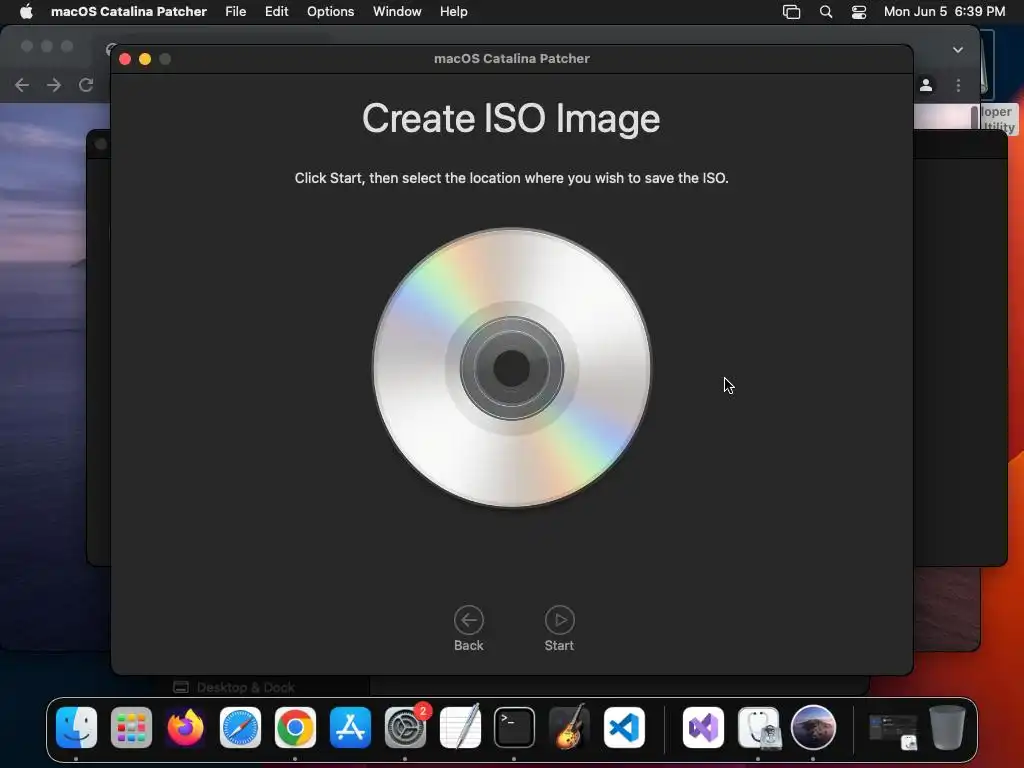Open Control Center in menu bar

pos(859,12)
